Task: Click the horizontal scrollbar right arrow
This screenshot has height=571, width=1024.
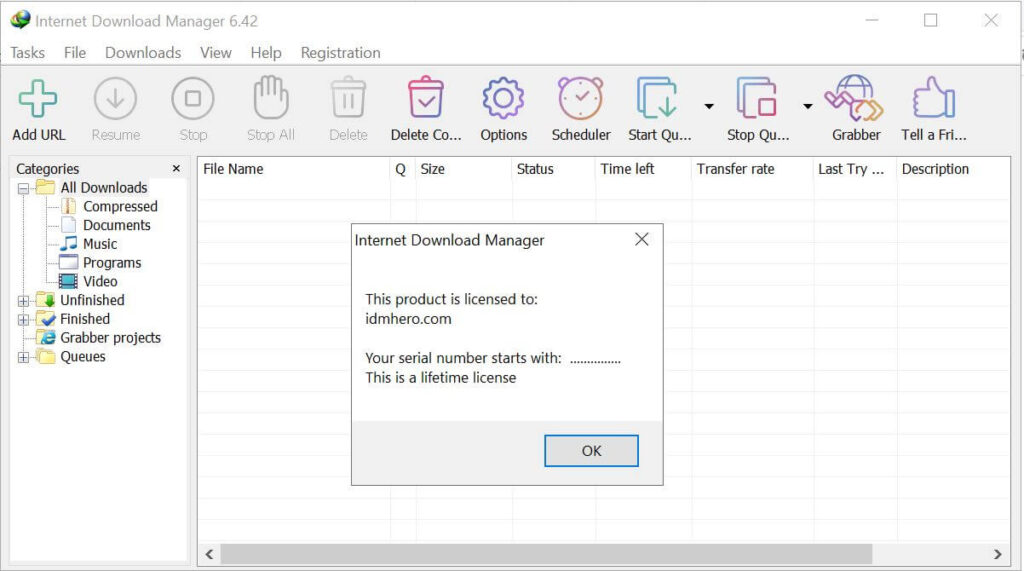Action: [998, 555]
